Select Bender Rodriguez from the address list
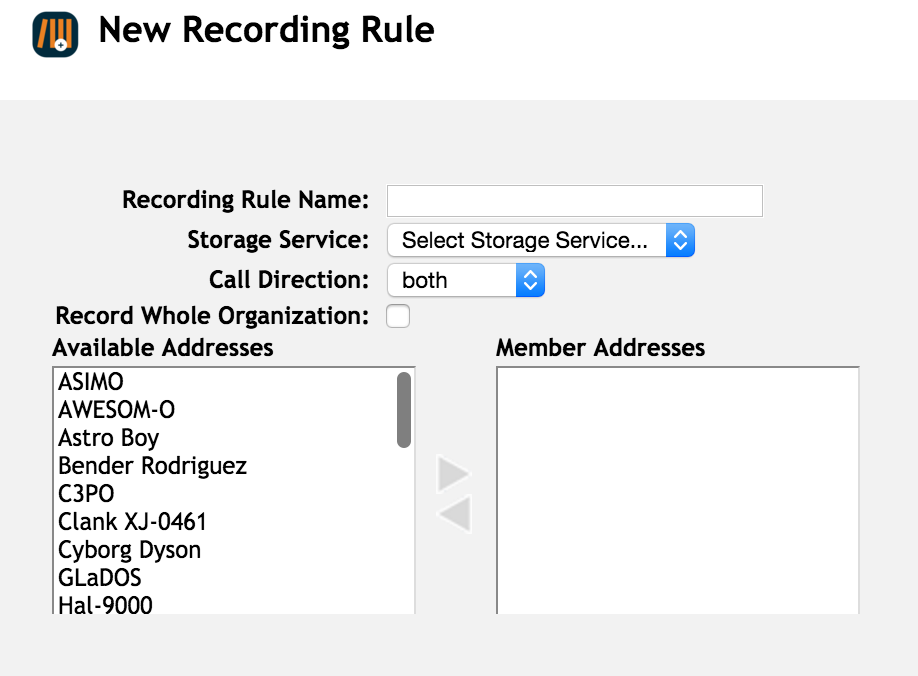 (152, 465)
